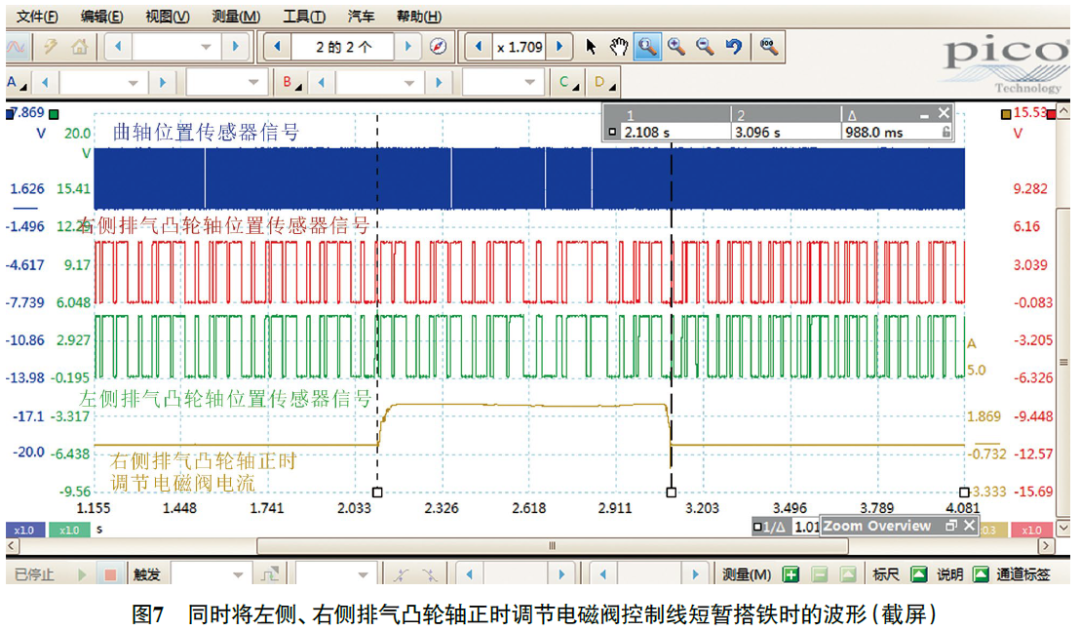Go to previous buffer beside '2 的 2 个'
Screen dimensions: 1080x631
tap(277, 47)
